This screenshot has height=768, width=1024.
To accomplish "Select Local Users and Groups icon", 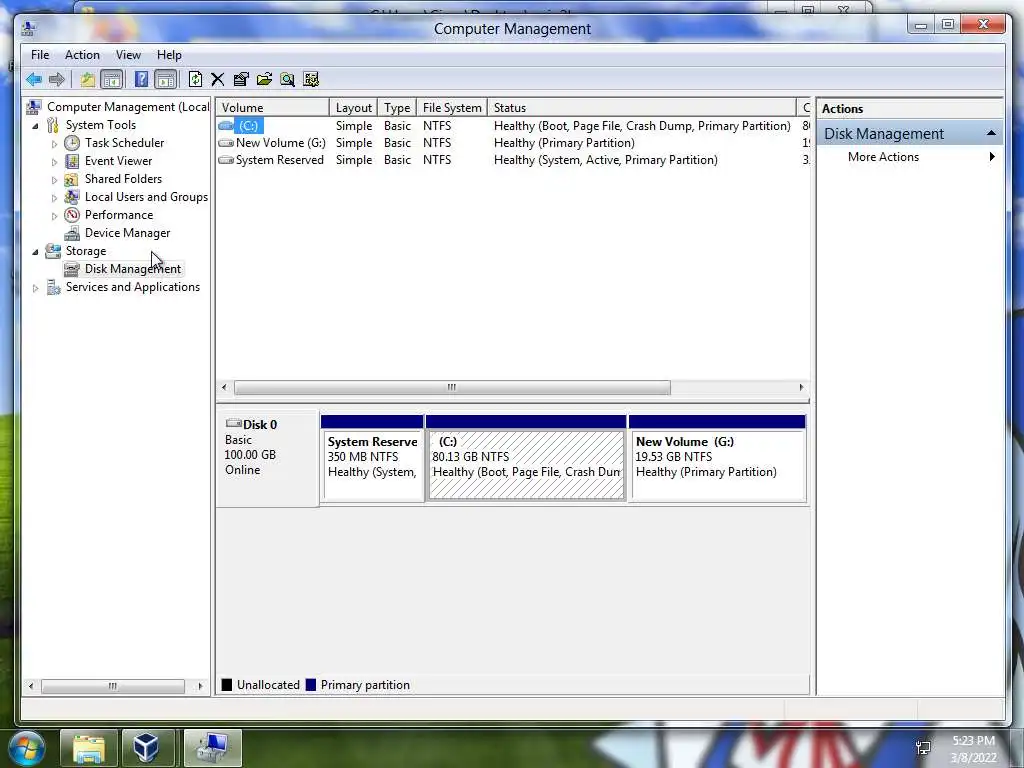I will point(72,197).
